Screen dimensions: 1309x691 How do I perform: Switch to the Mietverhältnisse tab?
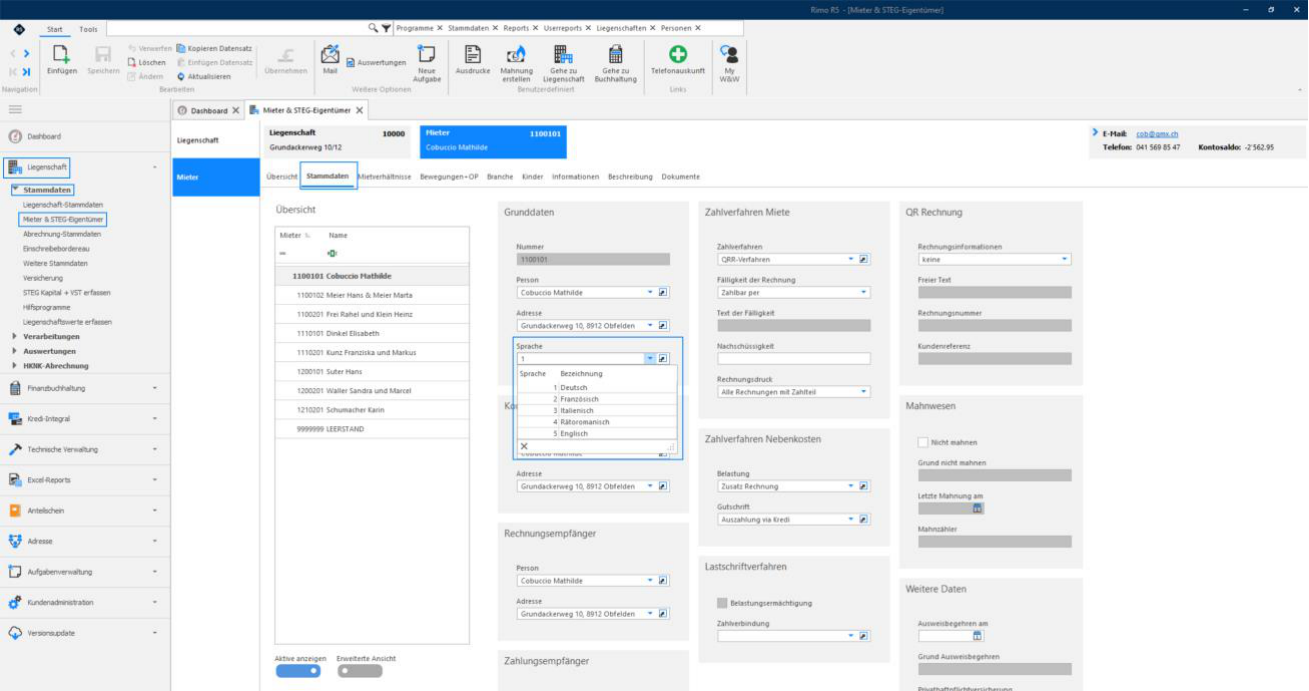pyautogui.click(x=385, y=177)
